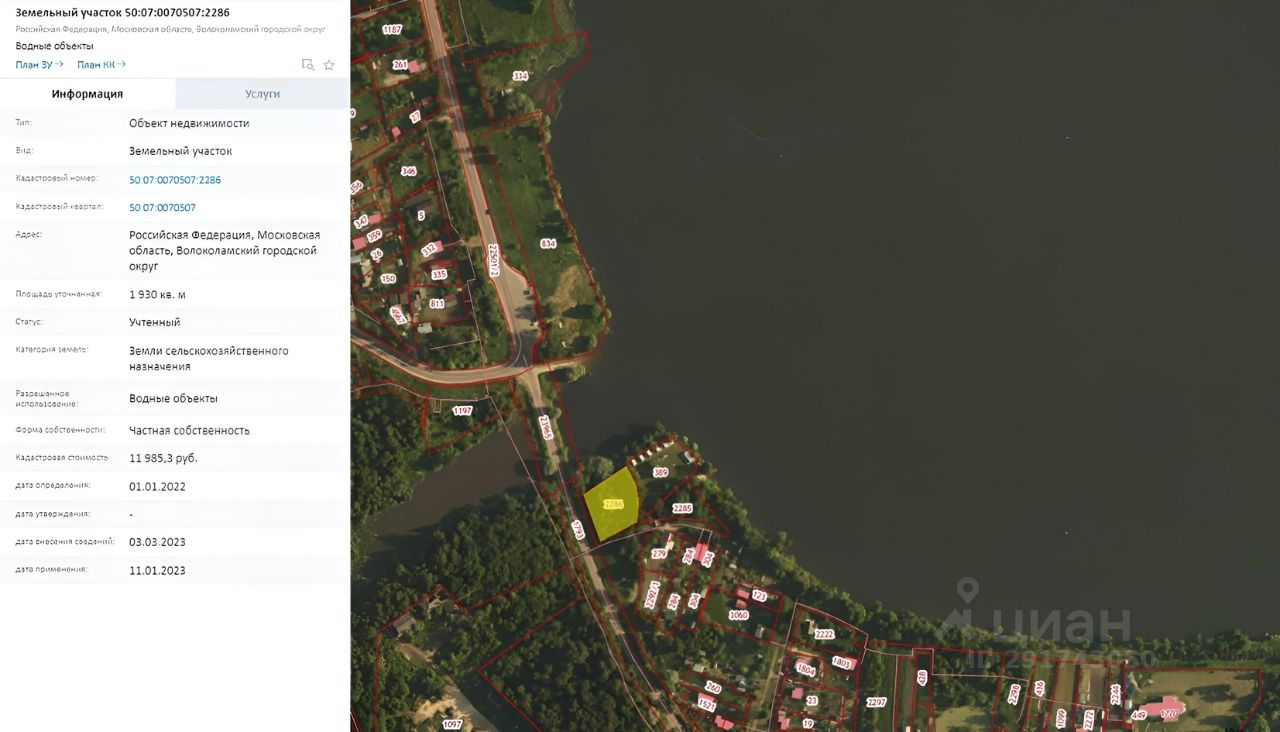Select parcel 389 on the map
The height and width of the screenshot is (732, 1280).
(660, 472)
